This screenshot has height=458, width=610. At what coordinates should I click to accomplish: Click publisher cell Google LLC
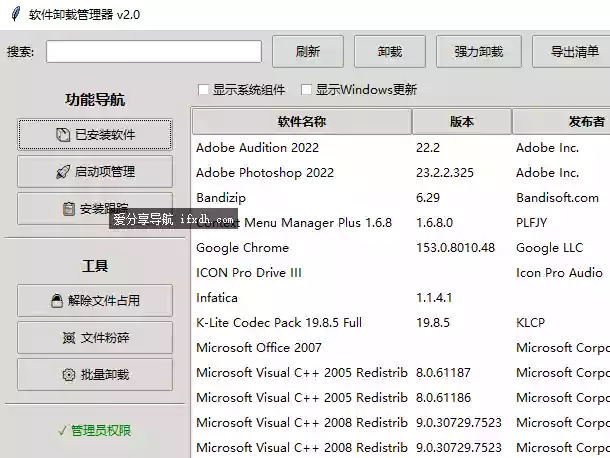pyautogui.click(x=549, y=248)
